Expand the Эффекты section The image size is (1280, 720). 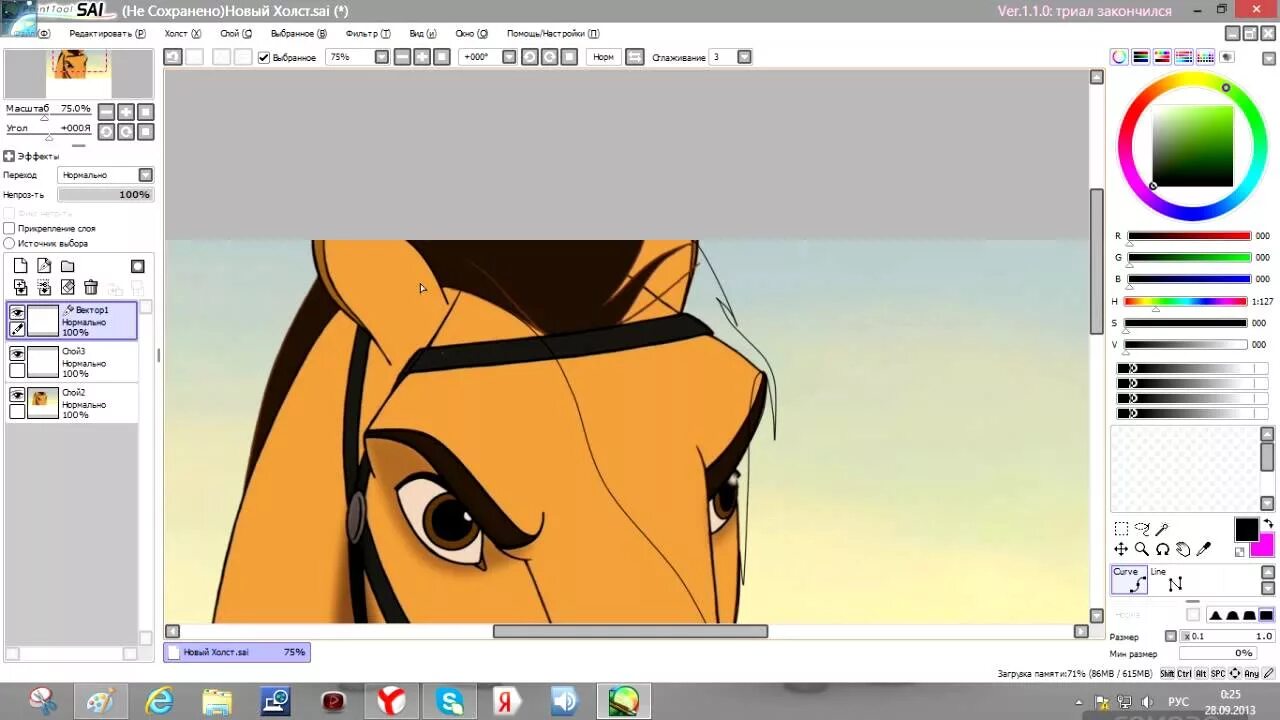point(9,156)
